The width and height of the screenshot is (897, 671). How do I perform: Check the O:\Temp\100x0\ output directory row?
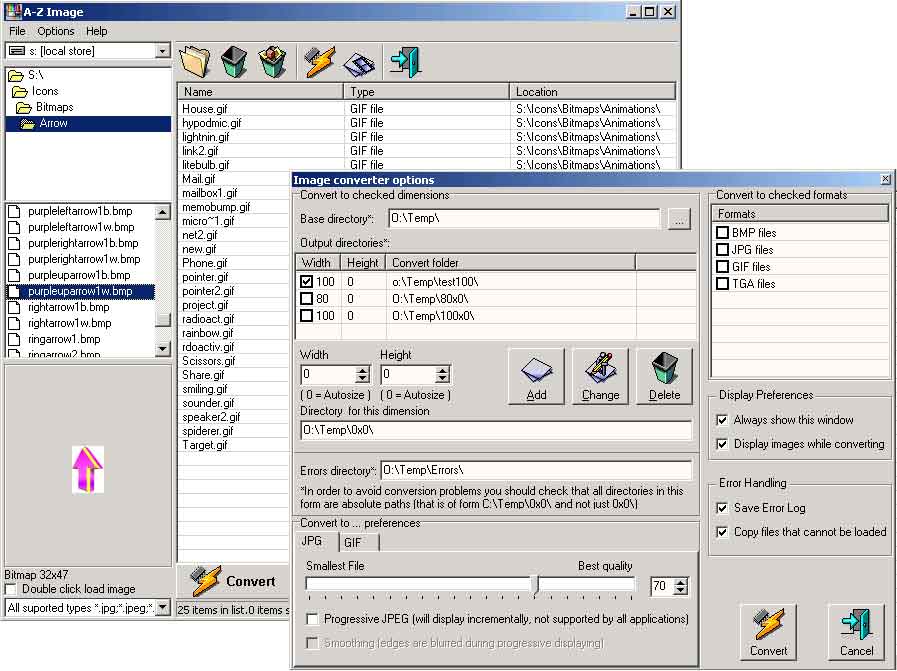point(307,316)
